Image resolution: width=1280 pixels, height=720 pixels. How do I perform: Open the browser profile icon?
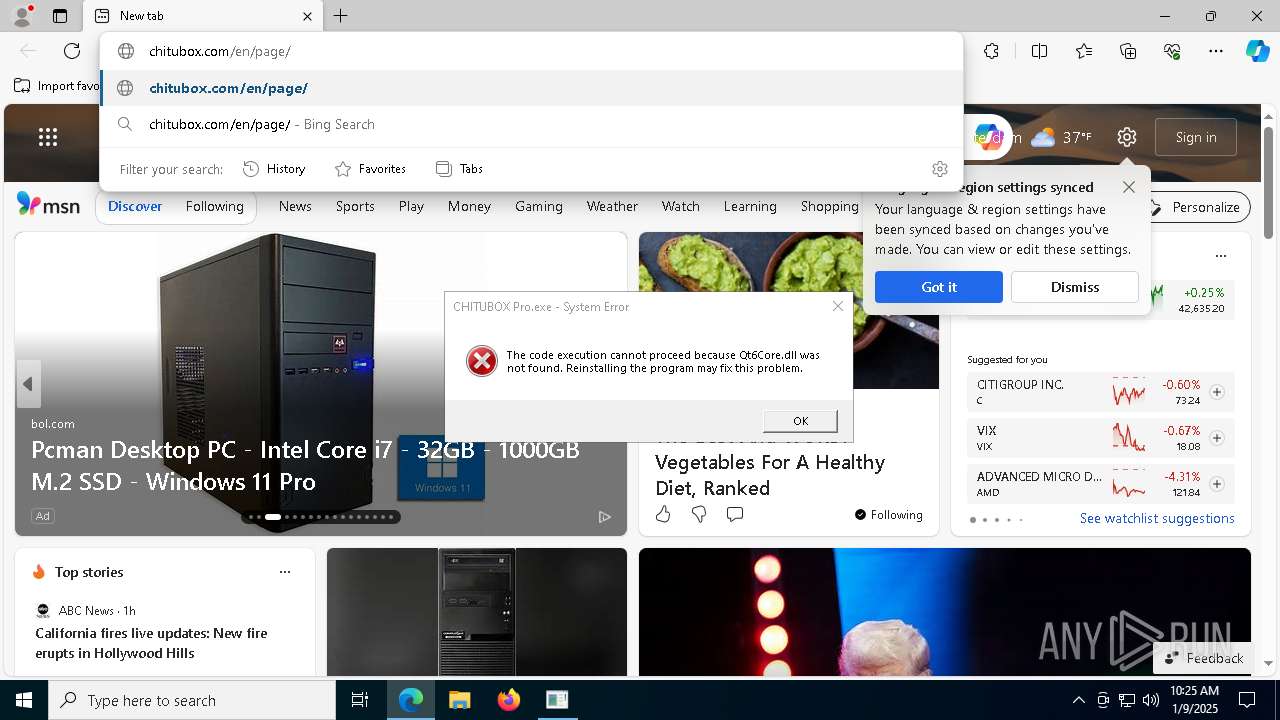[22, 15]
